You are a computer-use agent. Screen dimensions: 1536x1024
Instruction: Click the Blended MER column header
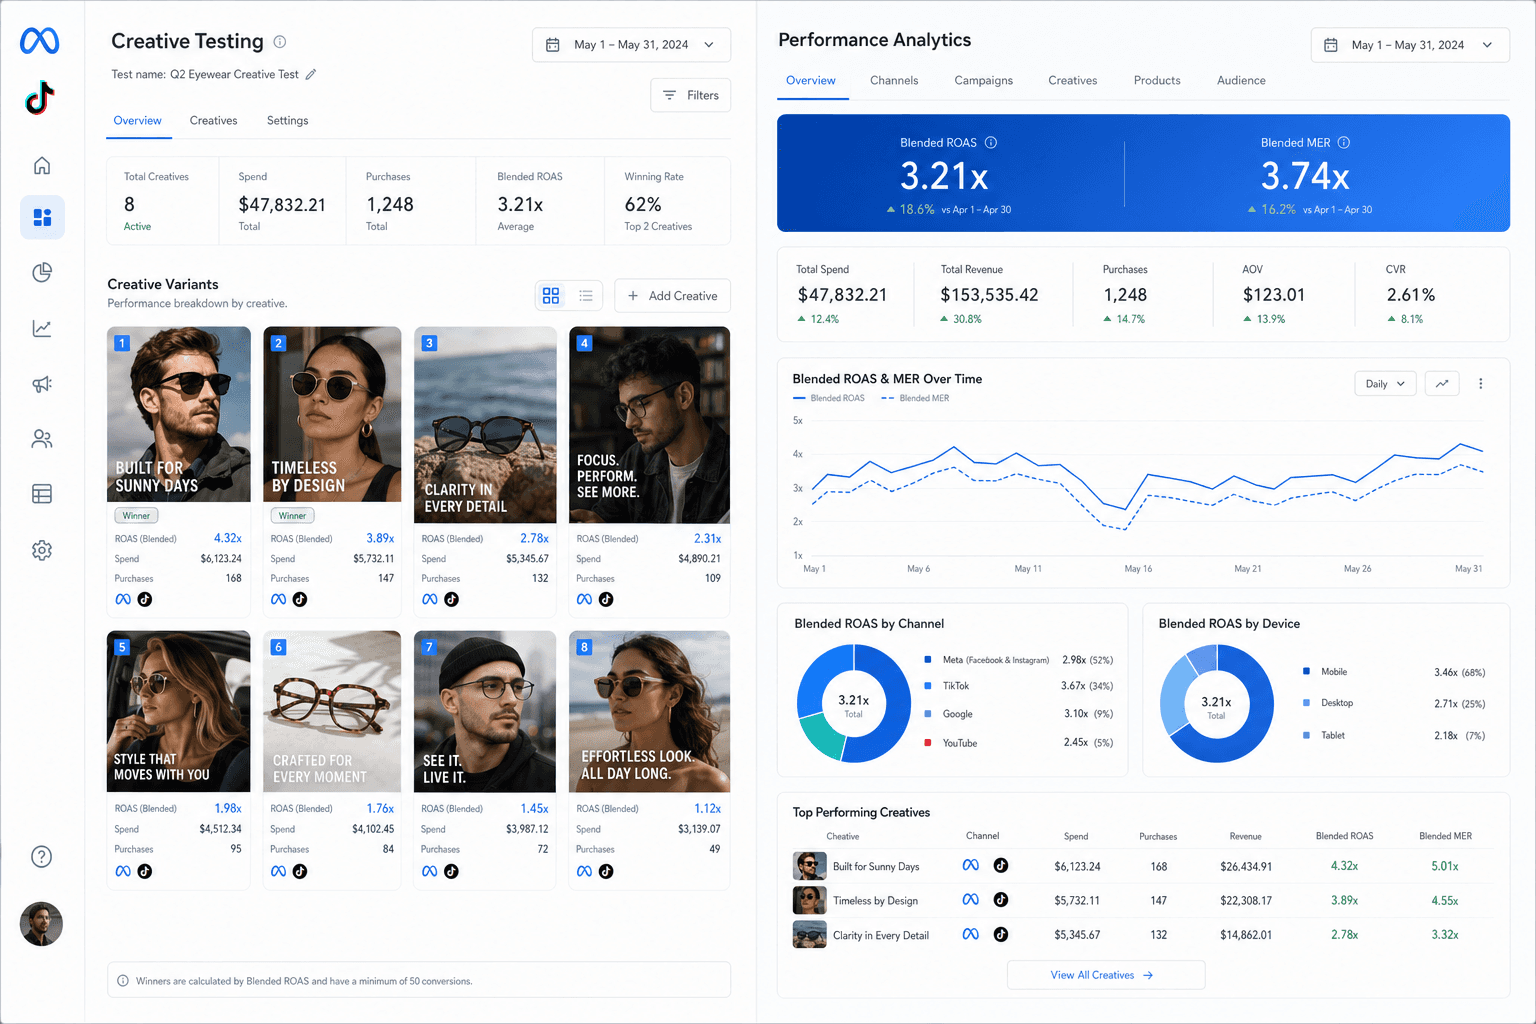pyautogui.click(x=1445, y=836)
